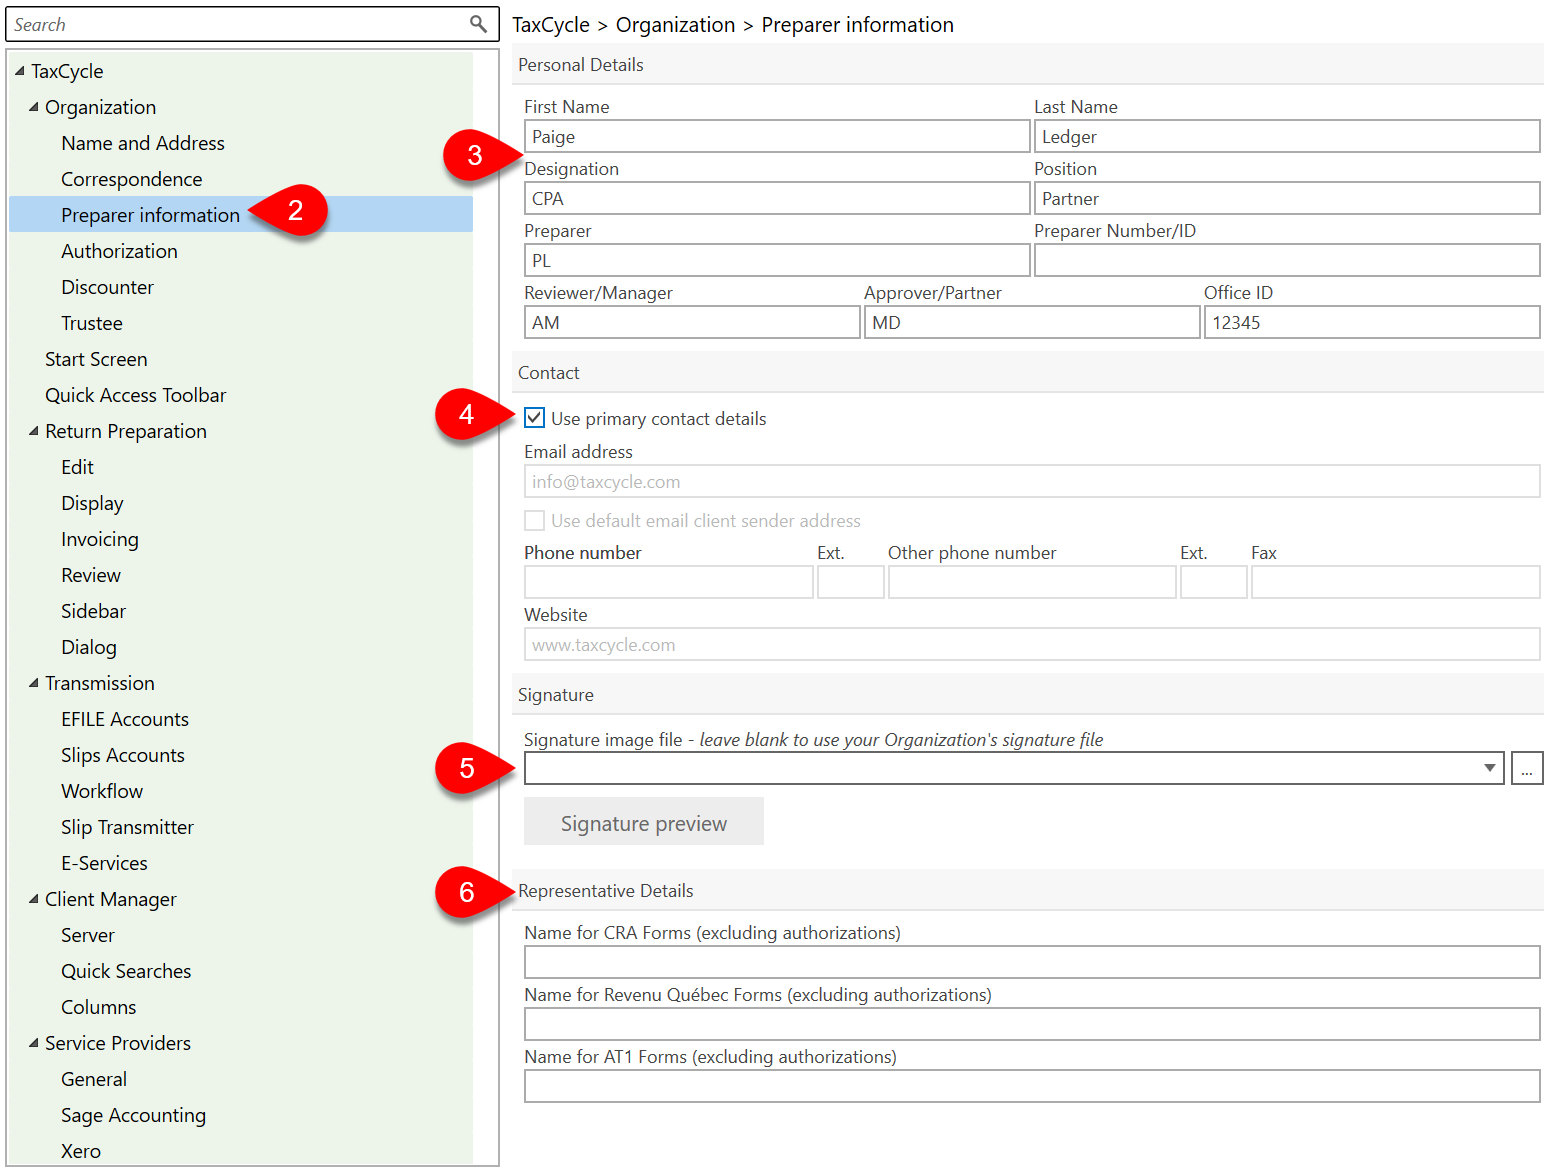Viewport: 1555px width, 1172px height.
Task: Click the Last Name field containing Ledger
Action: click(x=1287, y=136)
